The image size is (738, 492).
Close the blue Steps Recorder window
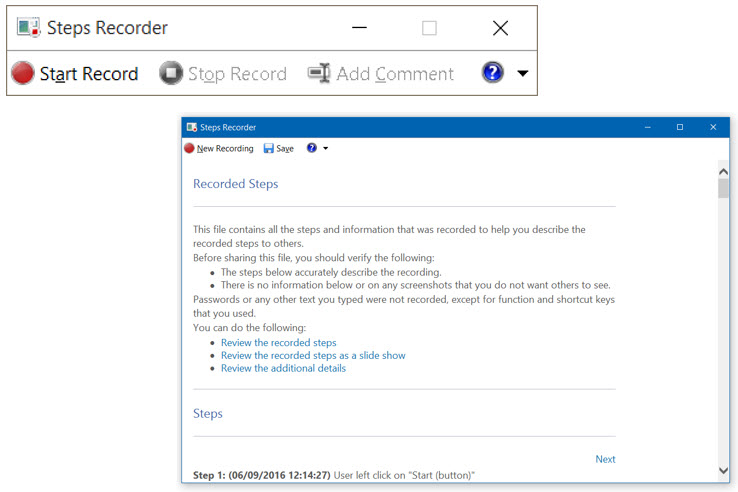point(713,127)
